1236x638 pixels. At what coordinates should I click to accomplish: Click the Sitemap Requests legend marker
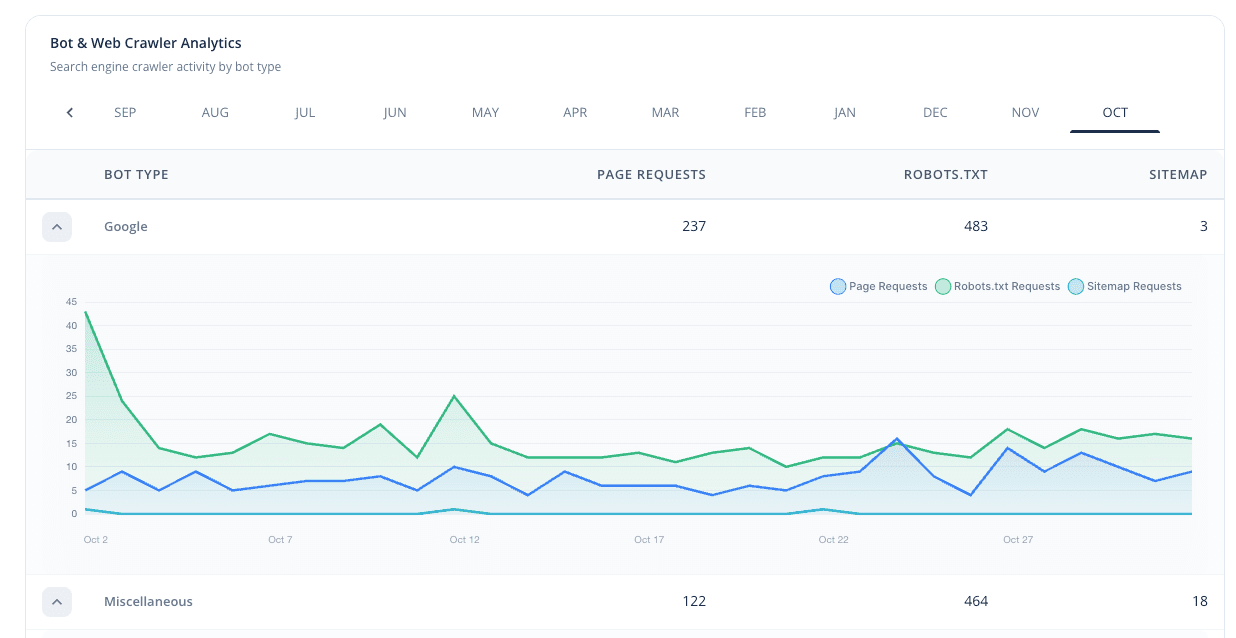(1075, 286)
